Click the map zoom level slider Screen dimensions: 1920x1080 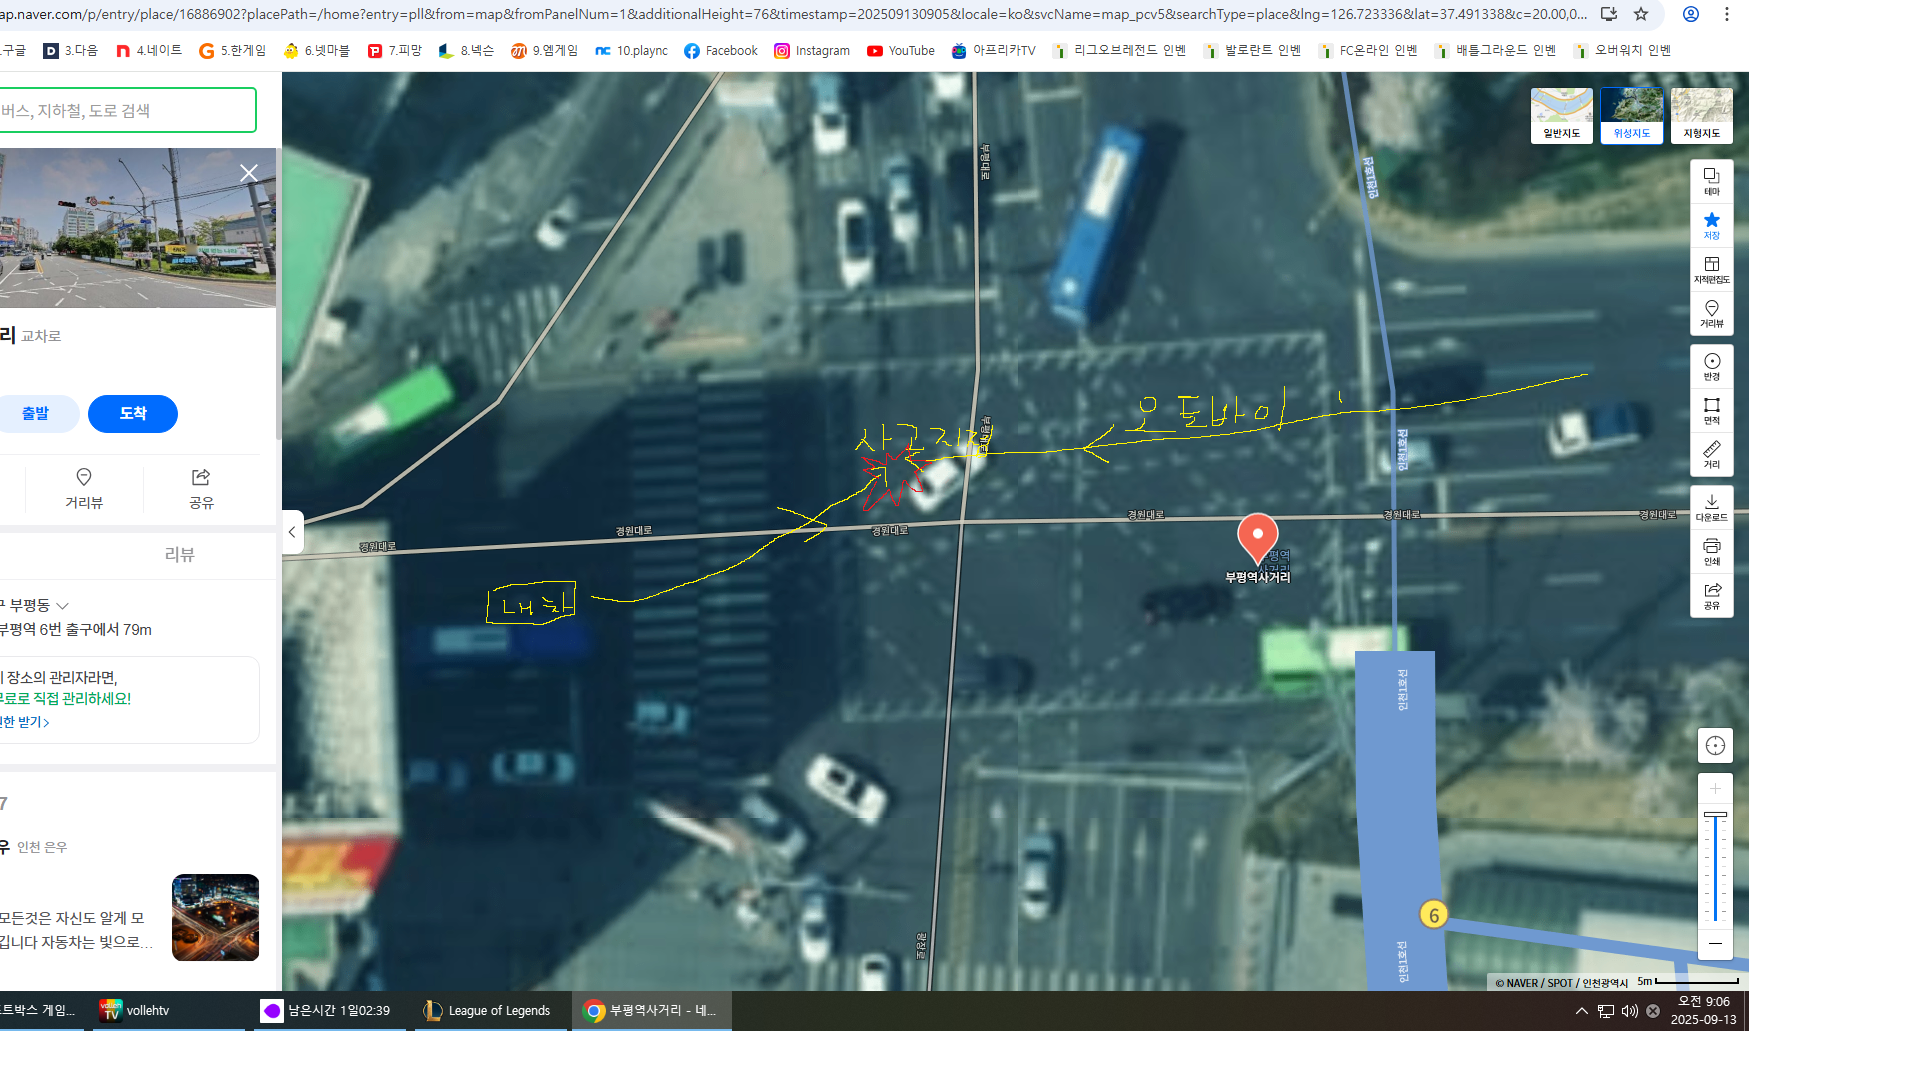(1715, 865)
